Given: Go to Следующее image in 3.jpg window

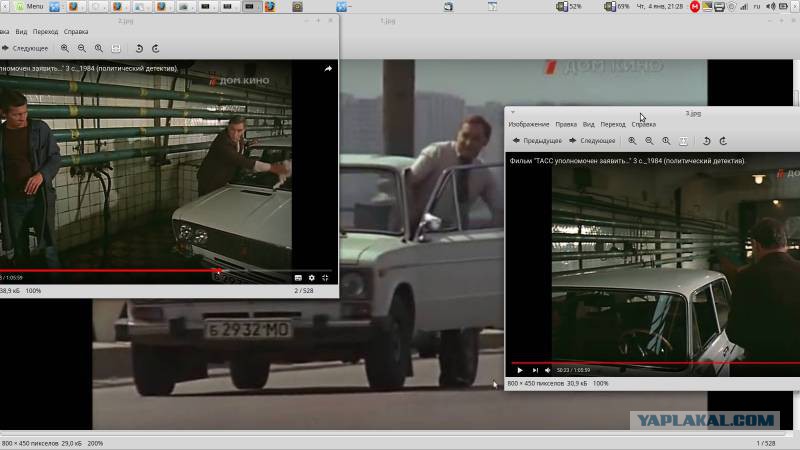Looking at the screenshot, I should (x=592, y=141).
